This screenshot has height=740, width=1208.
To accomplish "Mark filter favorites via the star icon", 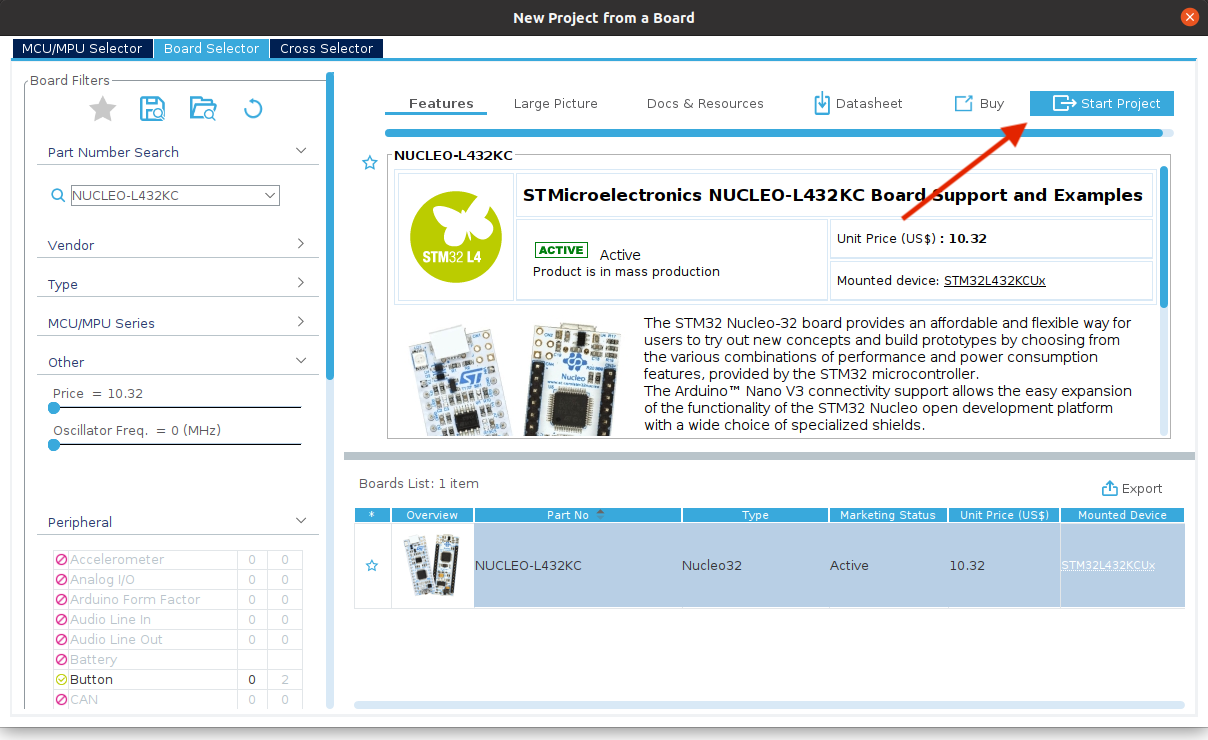I will 102,110.
